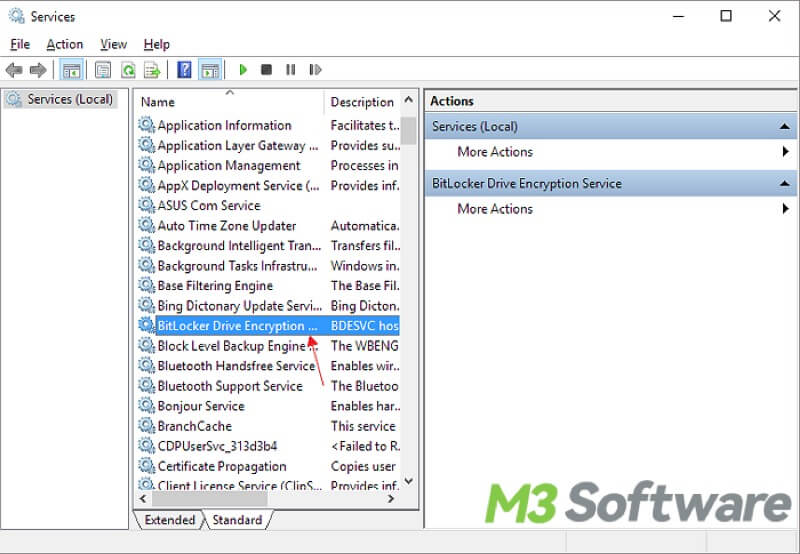Click gear icon beside Certificate Propagation
Image resolution: width=800 pixels, height=554 pixels.
146,465
